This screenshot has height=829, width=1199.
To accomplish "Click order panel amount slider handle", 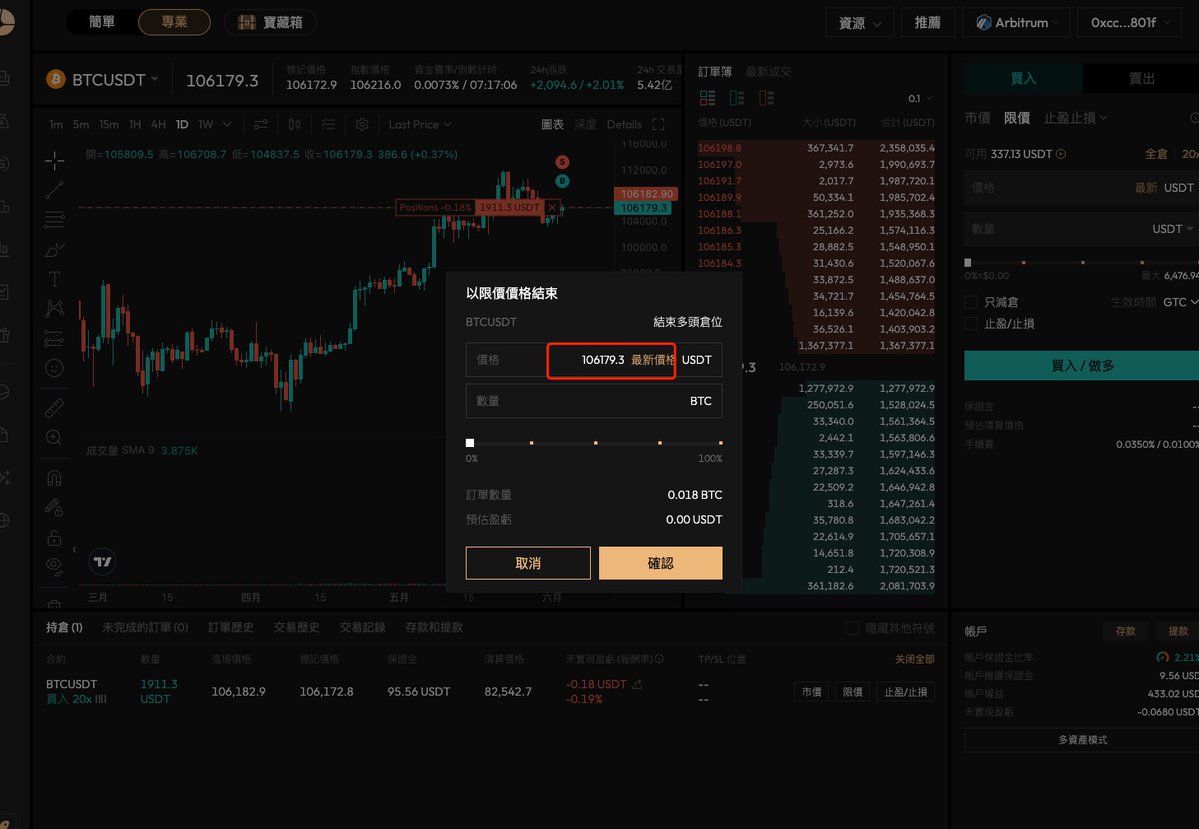I will tap(968, 262).
